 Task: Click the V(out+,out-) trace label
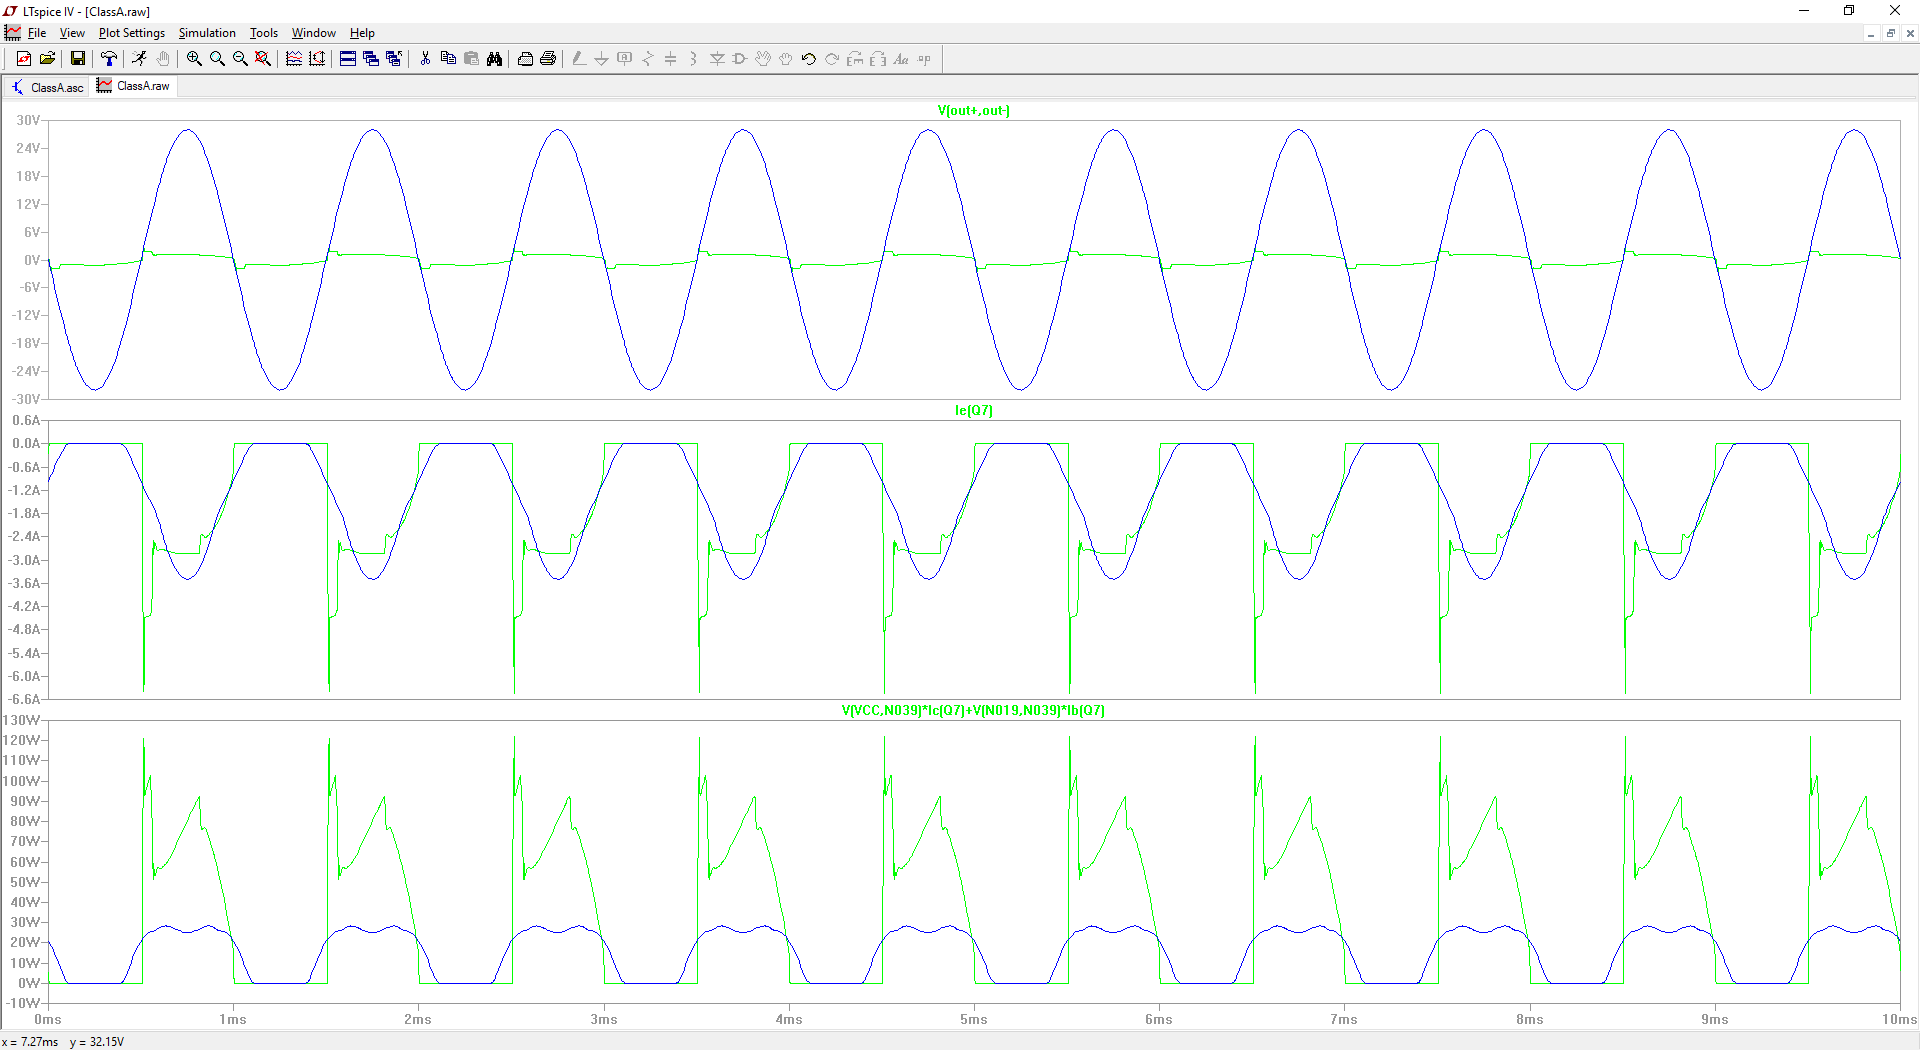pos(974,111)
